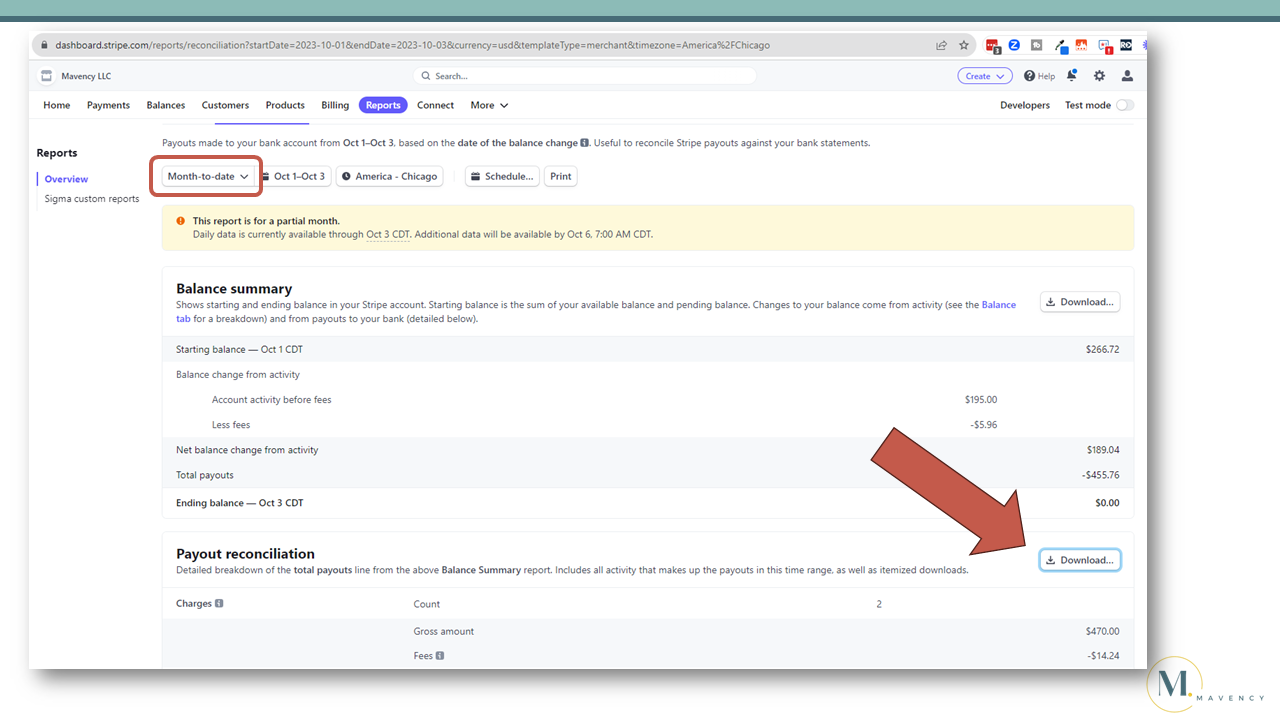
Task: Click the Schedule... button
Action: click(x=502, y=176)
